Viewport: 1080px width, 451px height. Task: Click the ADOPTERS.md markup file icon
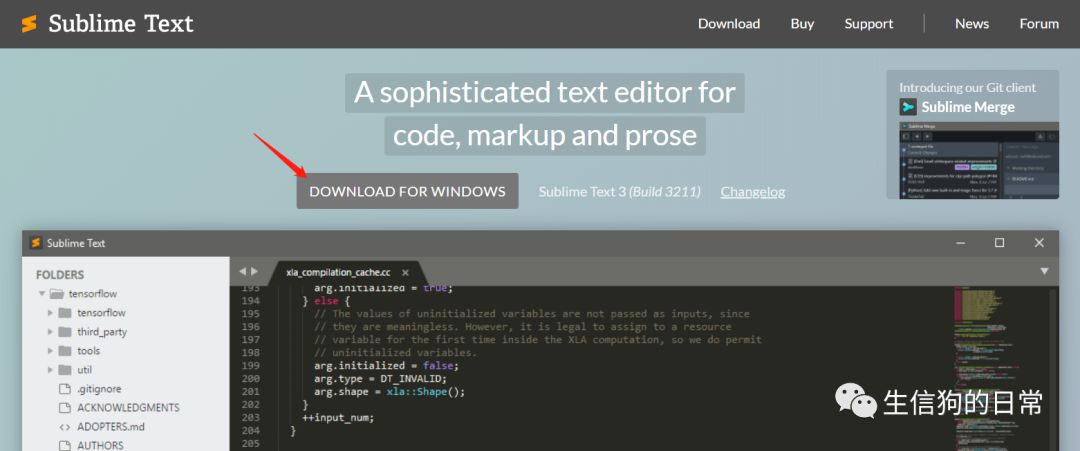65,427
